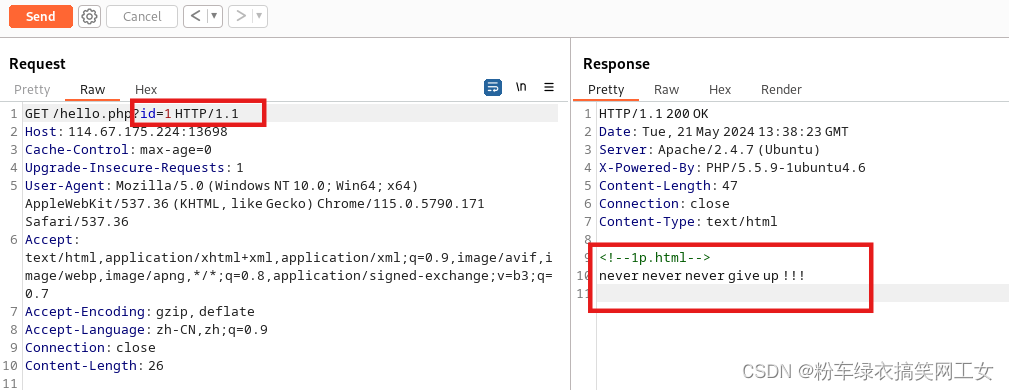Switch Request view to Hex tab

[x=146, y=89]
